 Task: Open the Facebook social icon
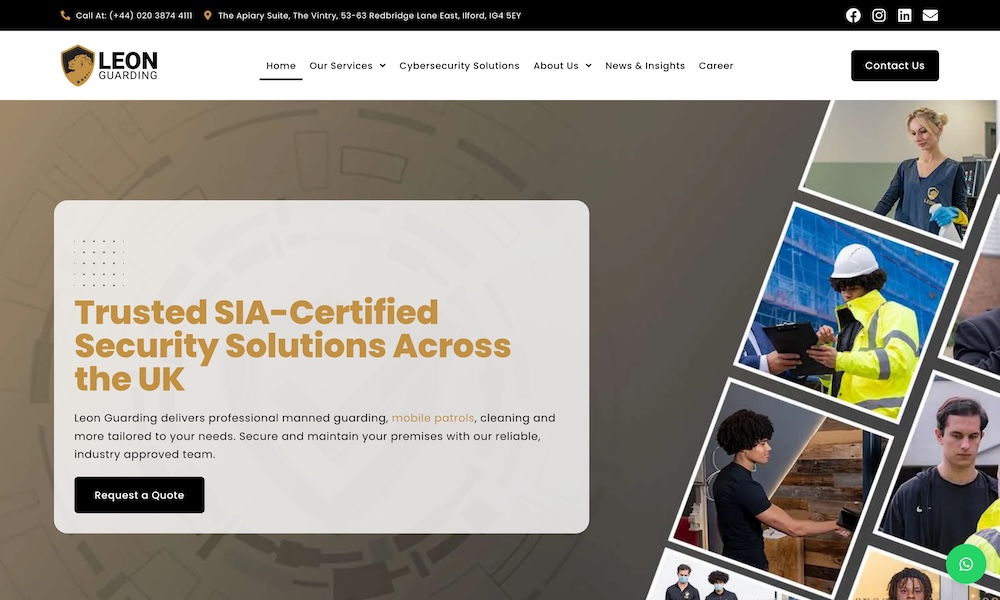(x=853, y=15)
